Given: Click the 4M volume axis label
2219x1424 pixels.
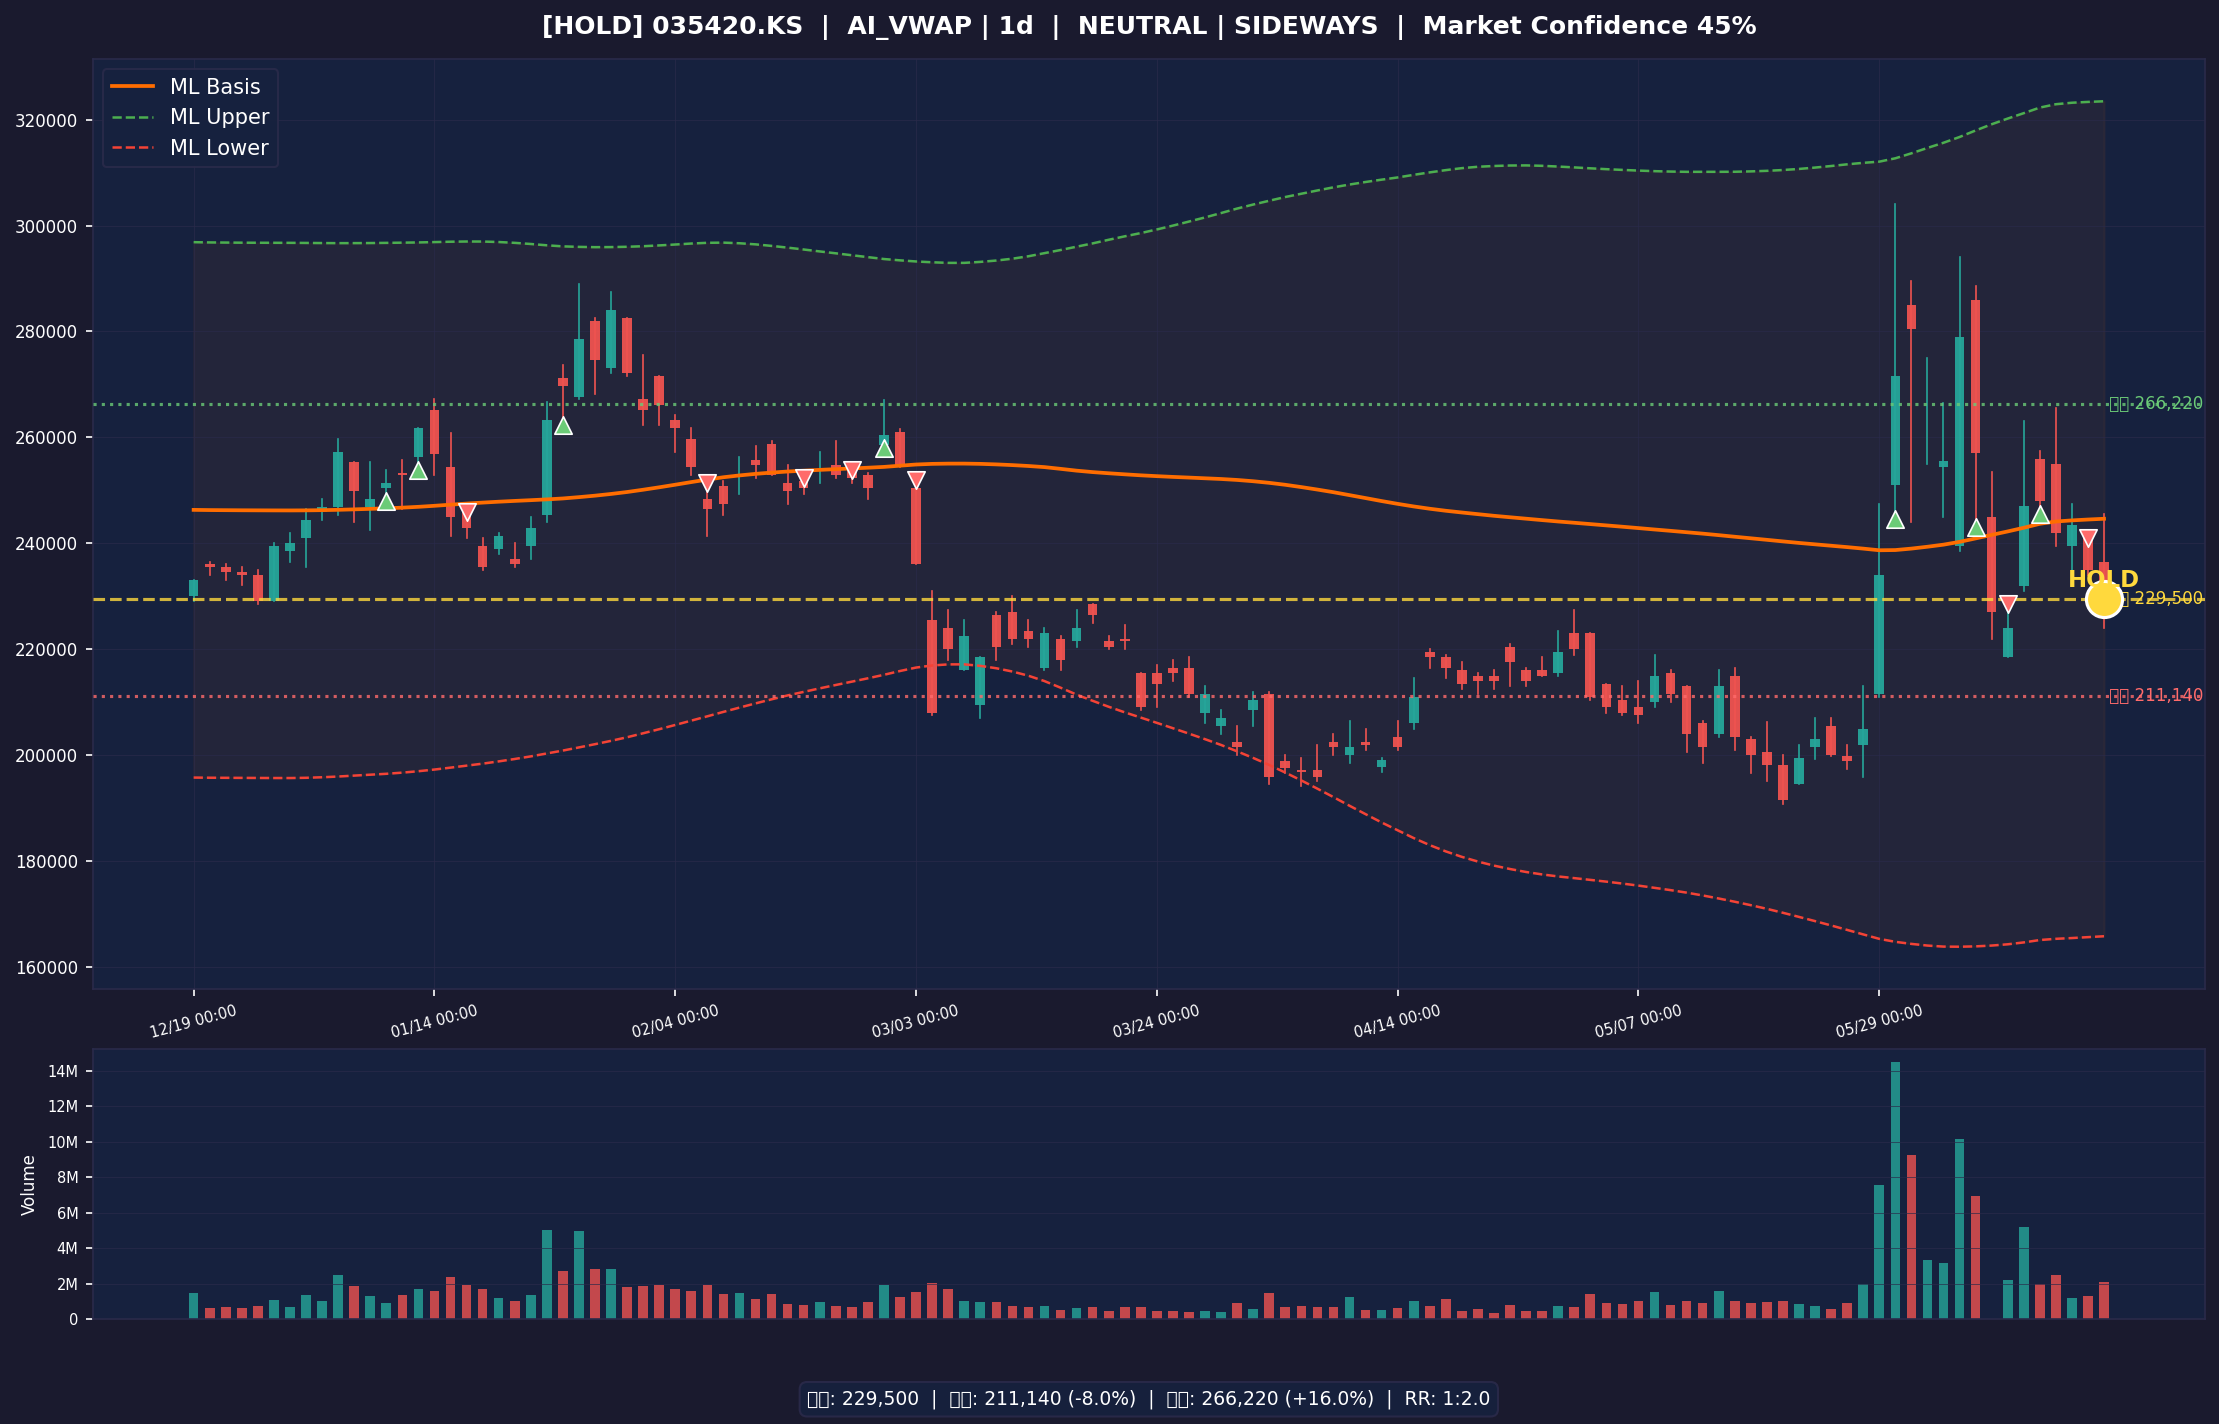Looking at the screenshot, I should [67, 1249].
